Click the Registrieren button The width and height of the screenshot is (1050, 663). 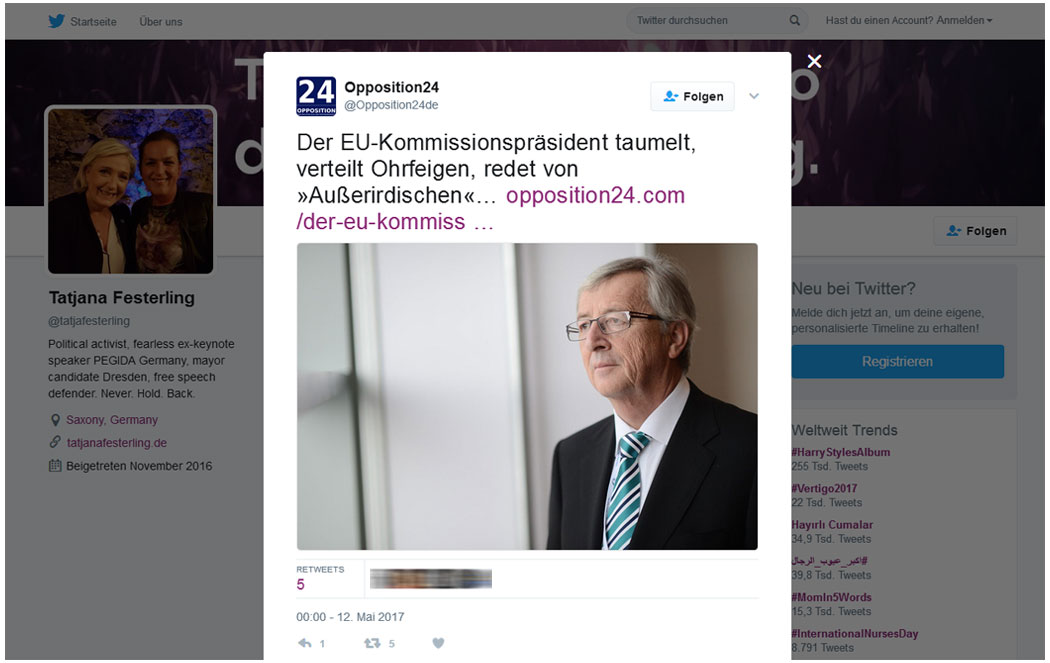(897, 362)
